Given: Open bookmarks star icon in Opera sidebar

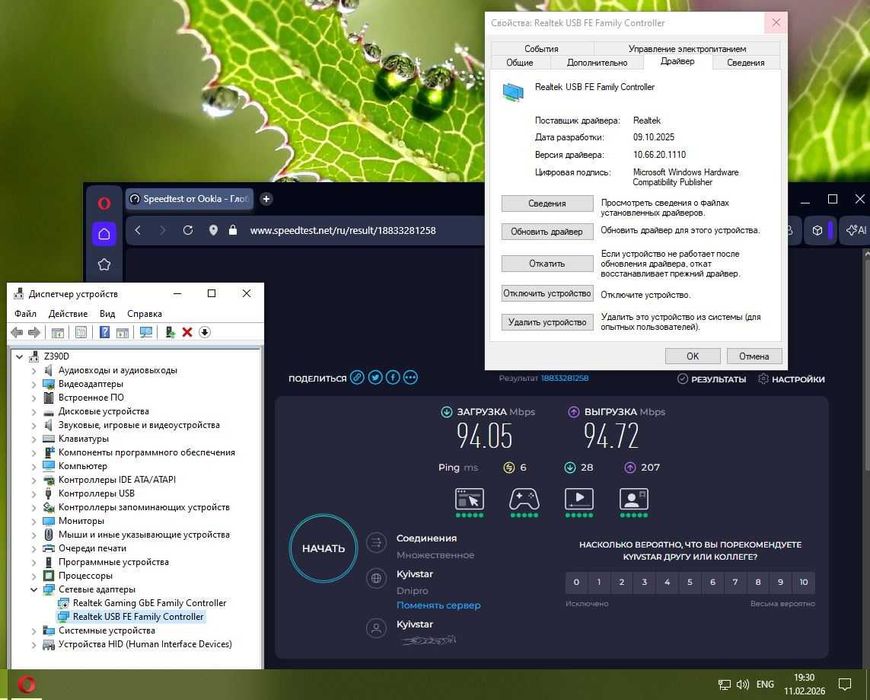Looking at the screenshot, I should [x=104, y=265].
